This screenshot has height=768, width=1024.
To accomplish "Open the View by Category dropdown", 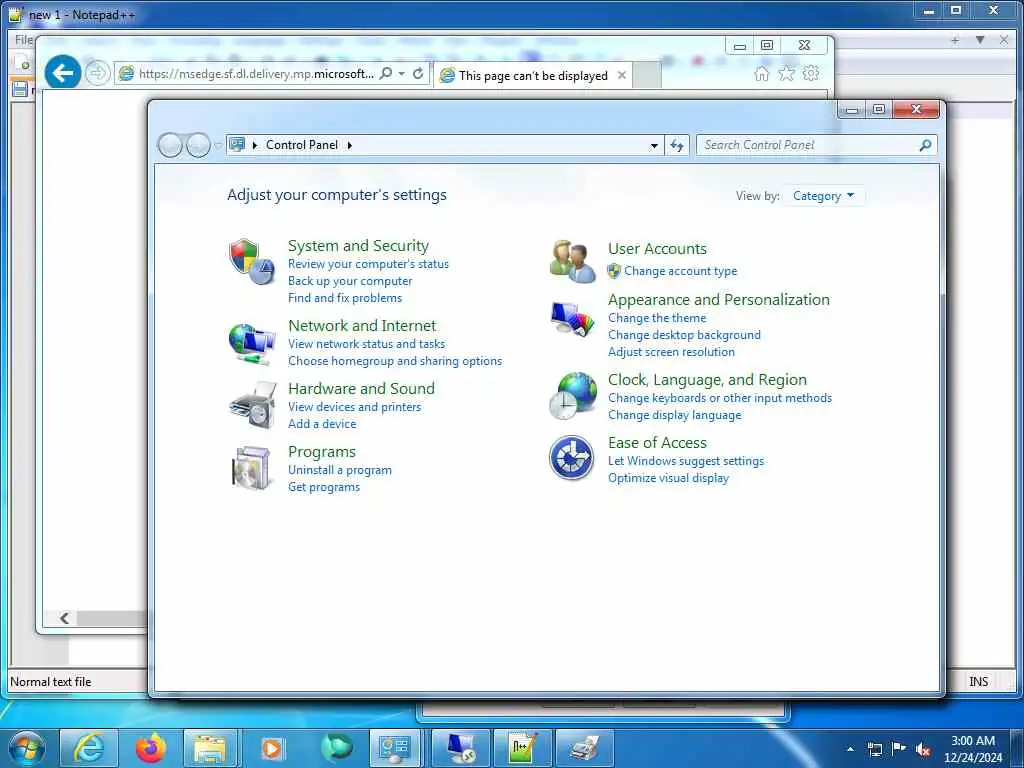I will click(823, 196).
